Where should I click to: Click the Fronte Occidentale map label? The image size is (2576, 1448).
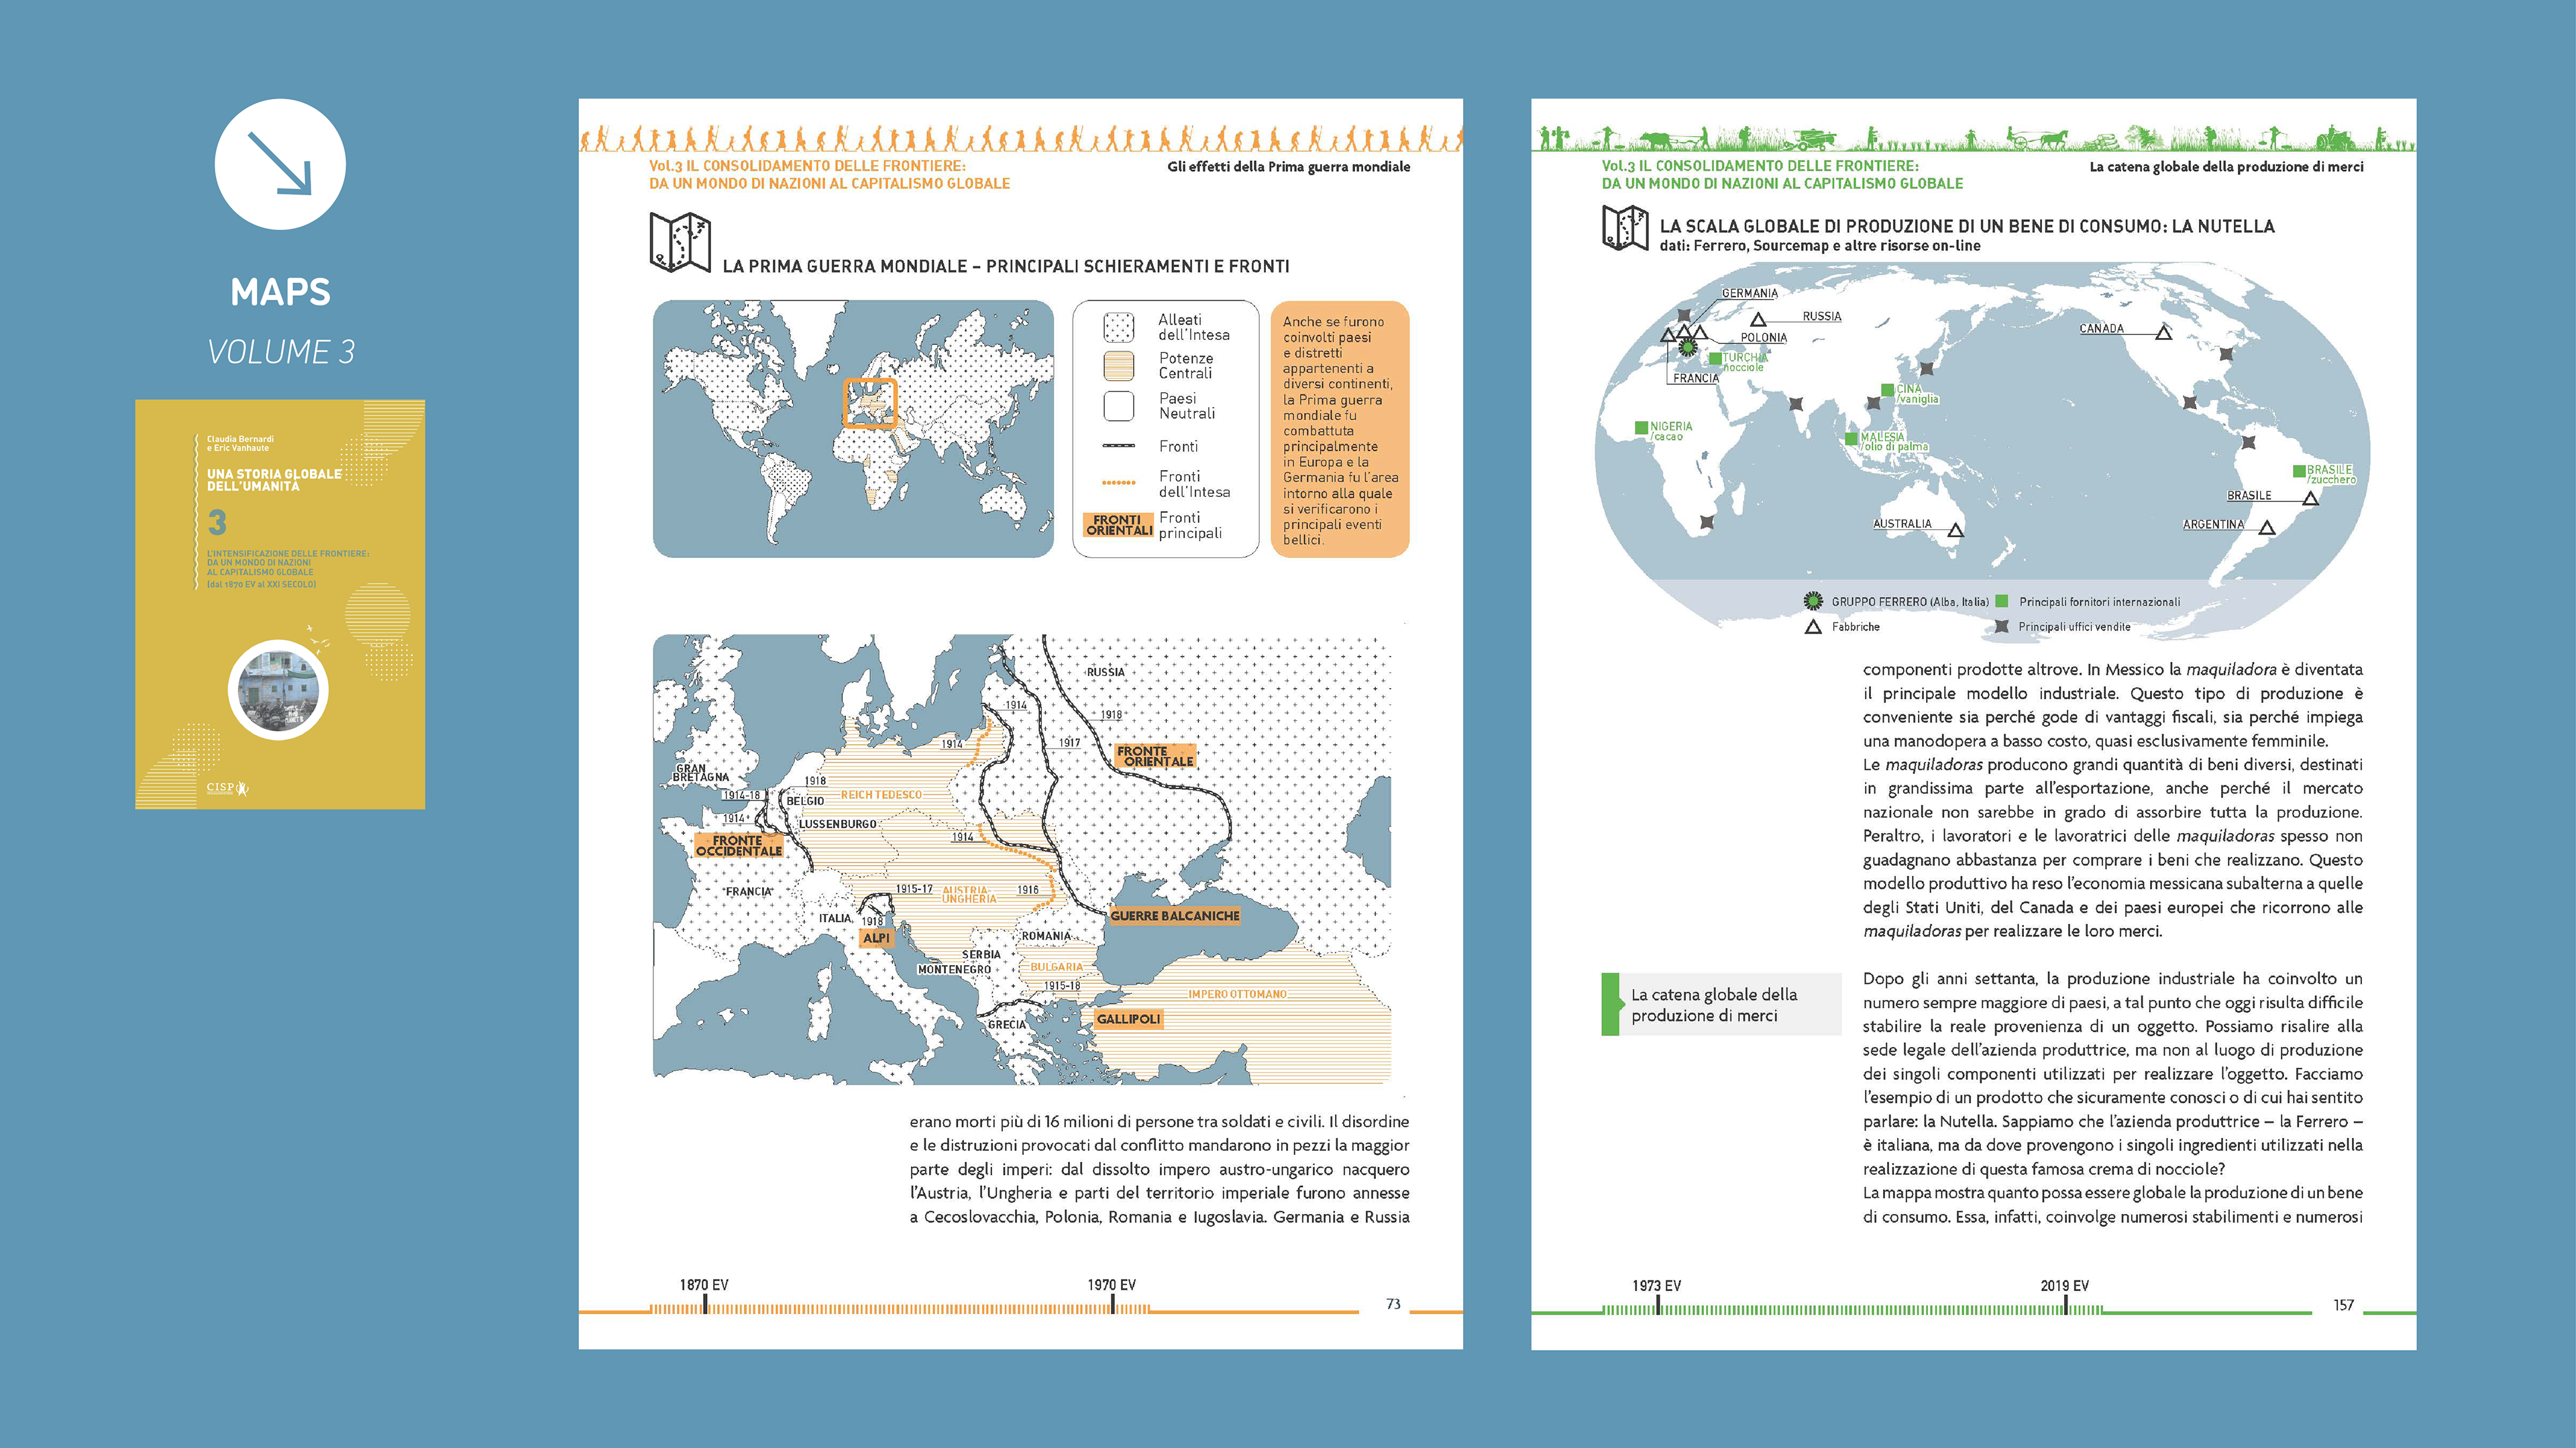pyautogui.click(x=739, y=845)
